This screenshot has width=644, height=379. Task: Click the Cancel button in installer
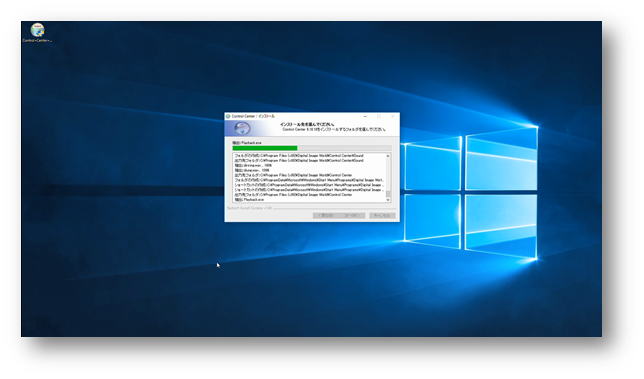tap(382, 215)
